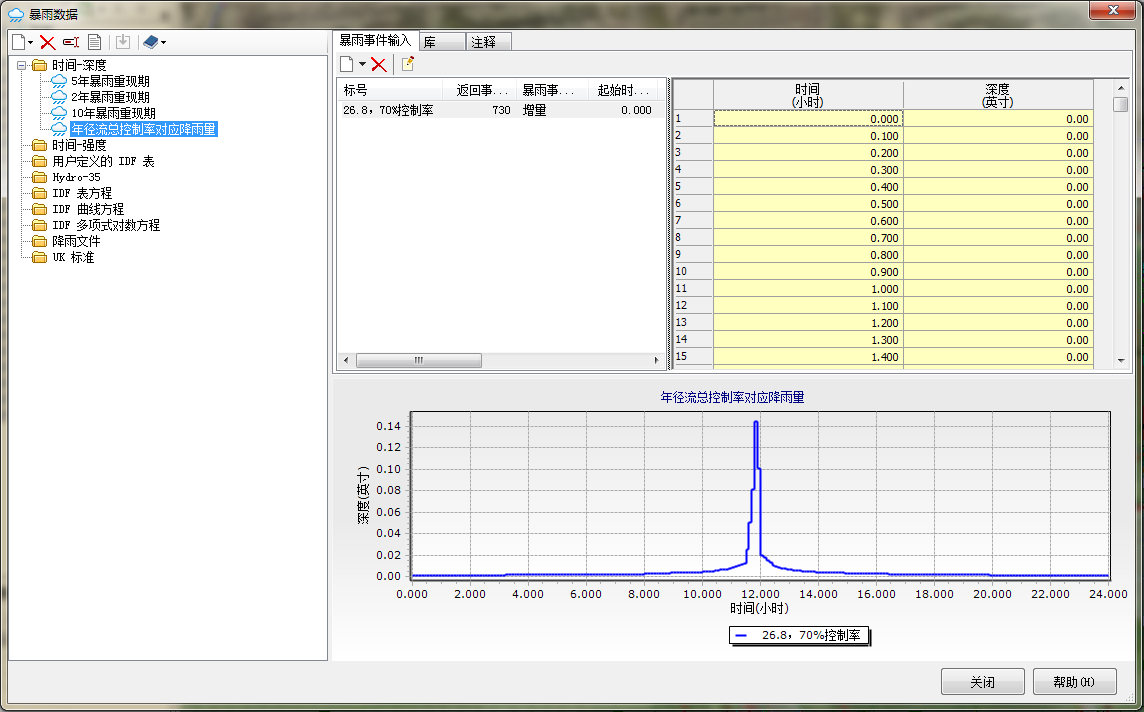
Task: Click the 关闭 button
Action: [x=983, y=682]
